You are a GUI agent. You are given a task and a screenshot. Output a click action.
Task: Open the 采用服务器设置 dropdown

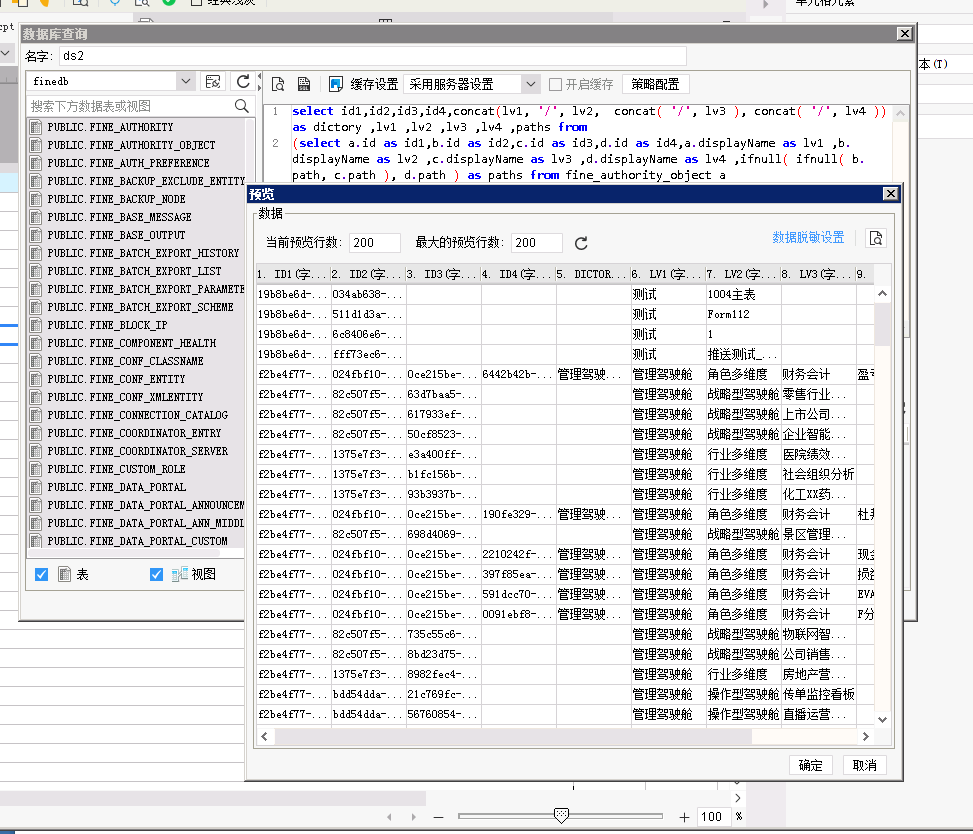(x=530, y=84)
